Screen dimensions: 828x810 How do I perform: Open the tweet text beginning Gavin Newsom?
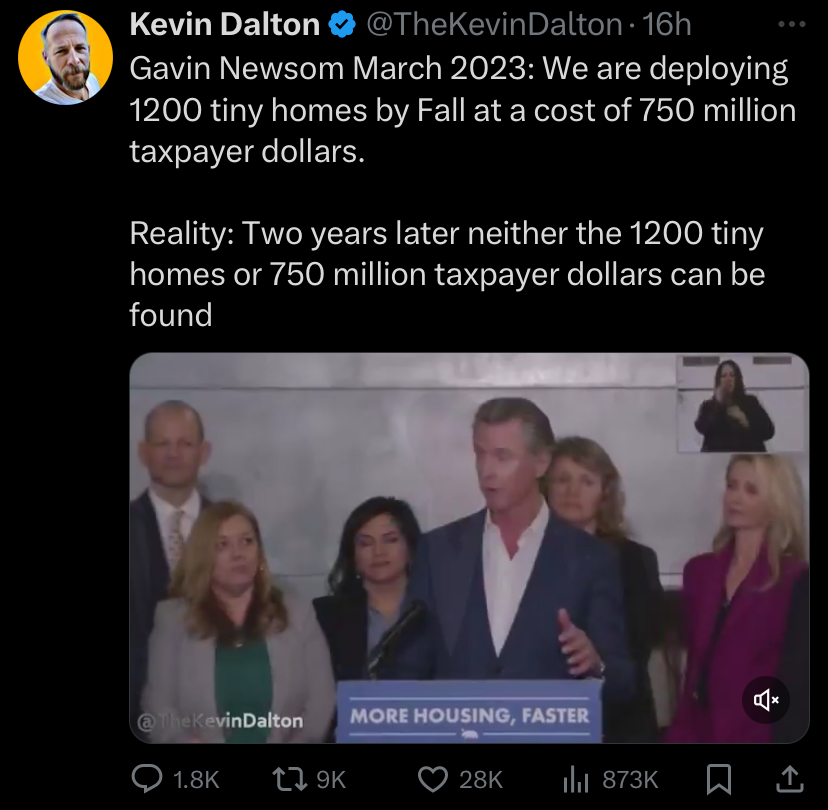coord(462,110)
